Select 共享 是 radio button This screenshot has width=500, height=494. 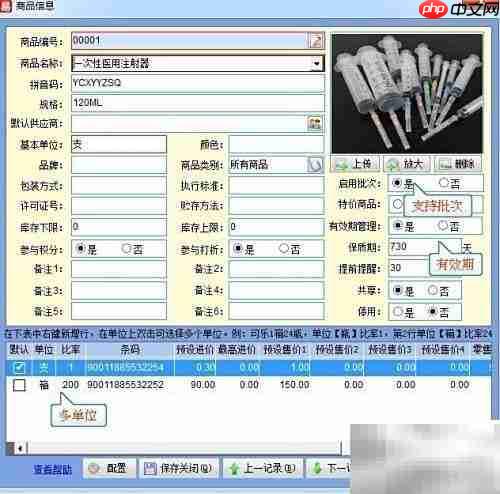[x=397, y=290]
